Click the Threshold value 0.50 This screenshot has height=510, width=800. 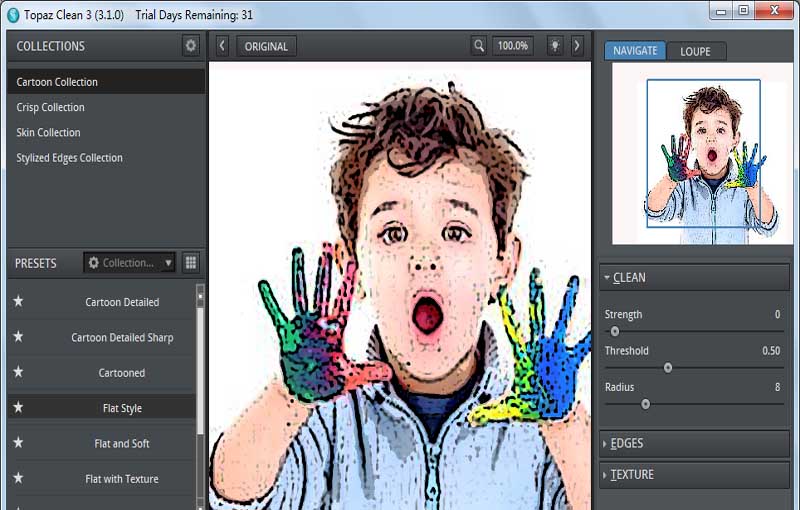pyautogui.click(x=771, y=351)
